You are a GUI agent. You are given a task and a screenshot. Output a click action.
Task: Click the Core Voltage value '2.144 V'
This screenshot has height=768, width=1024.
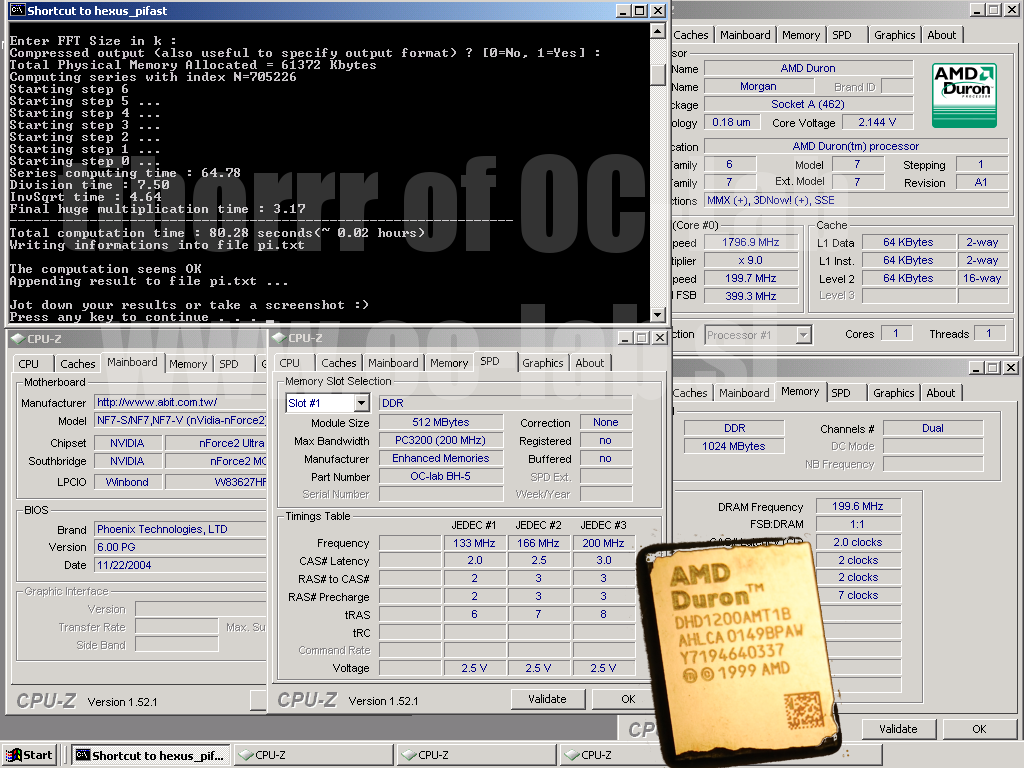[x=877, y=122]
